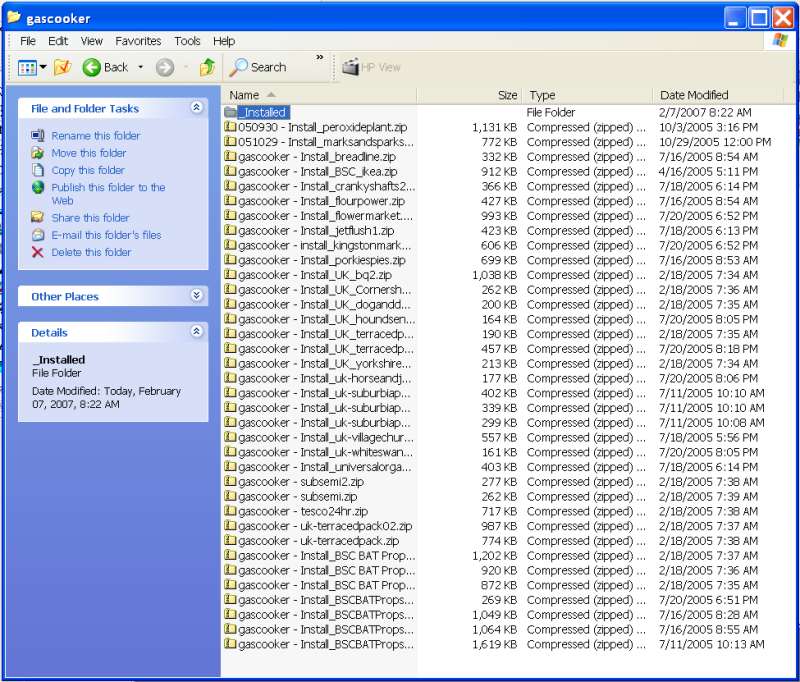The width and height of the screenshot is (800, 682).
Task: Click the Rename this folder link
Action: click(96, 136)
